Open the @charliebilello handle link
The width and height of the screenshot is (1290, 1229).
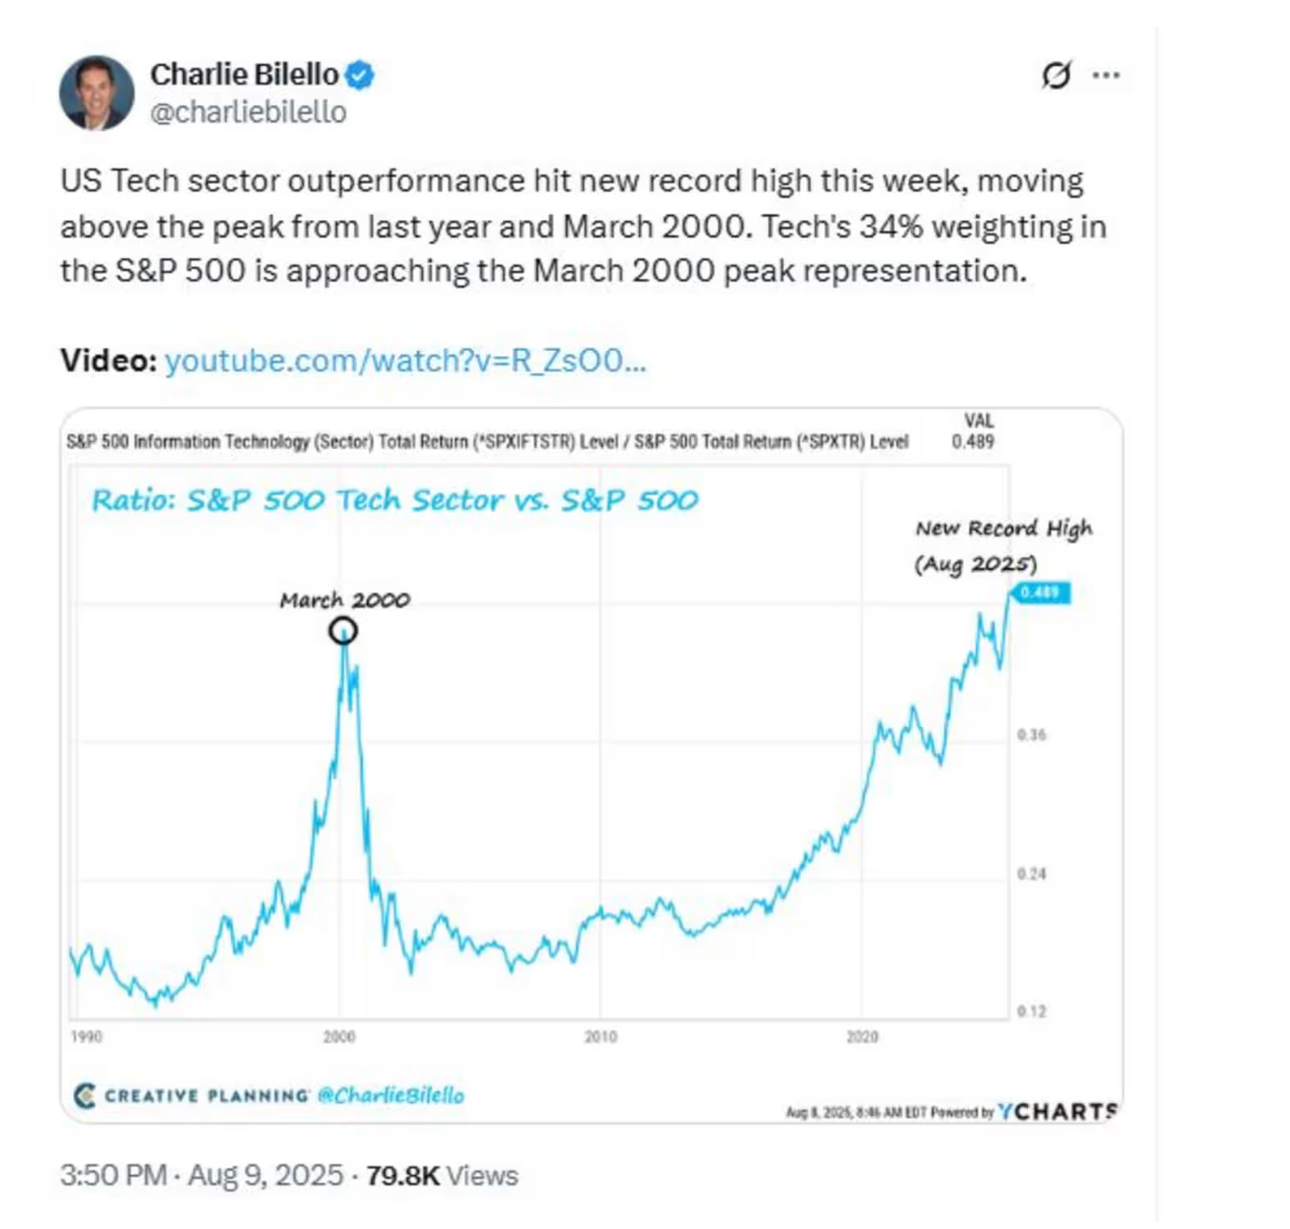[248, 112]
